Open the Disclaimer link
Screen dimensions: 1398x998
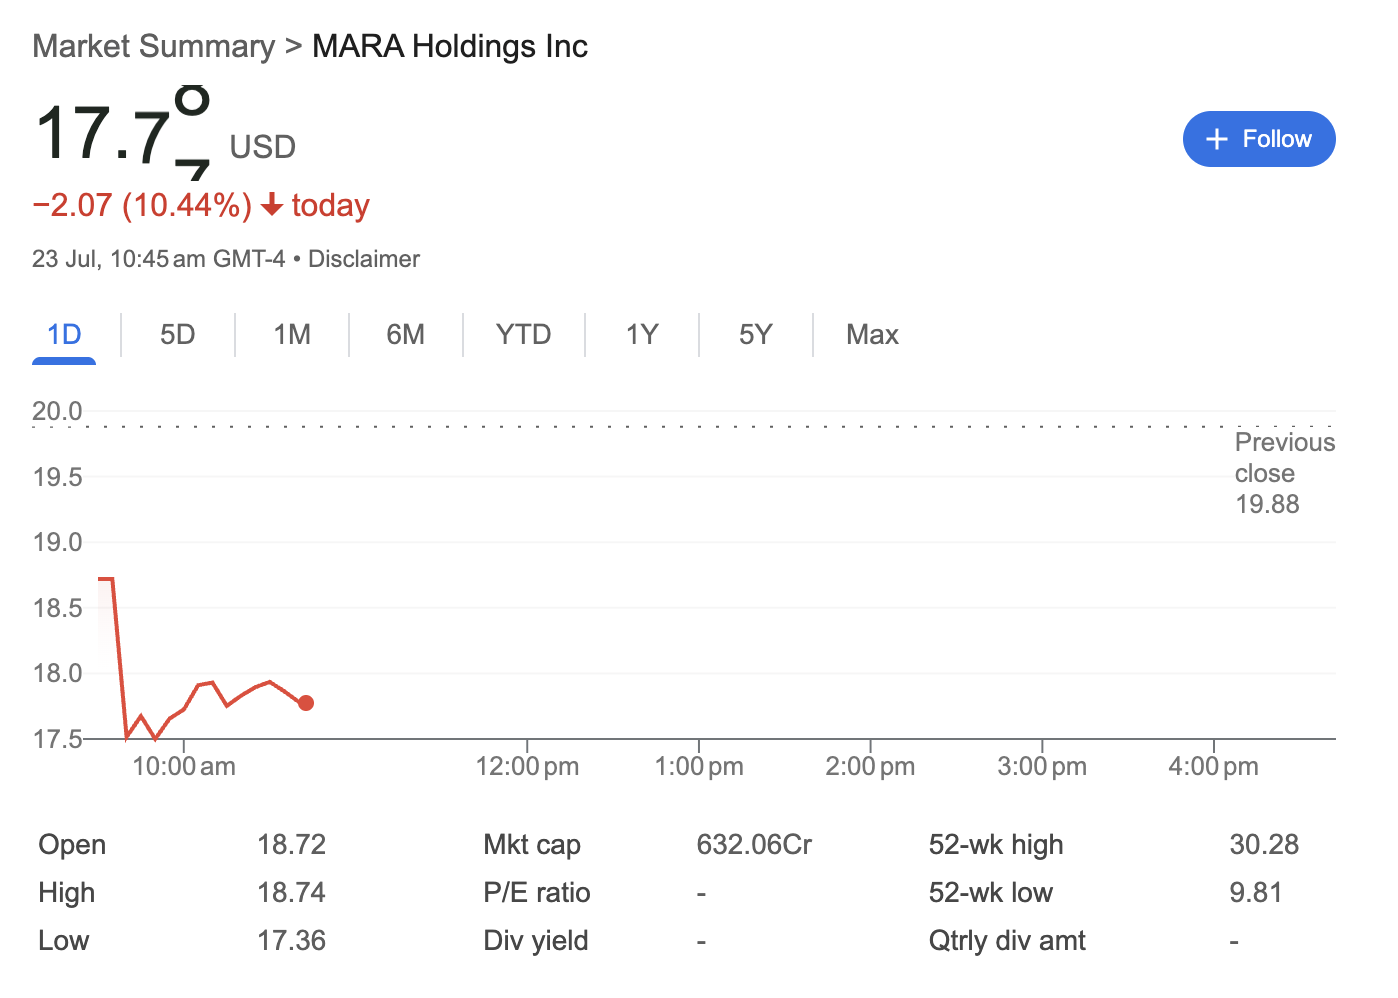(x=364, y=259)
